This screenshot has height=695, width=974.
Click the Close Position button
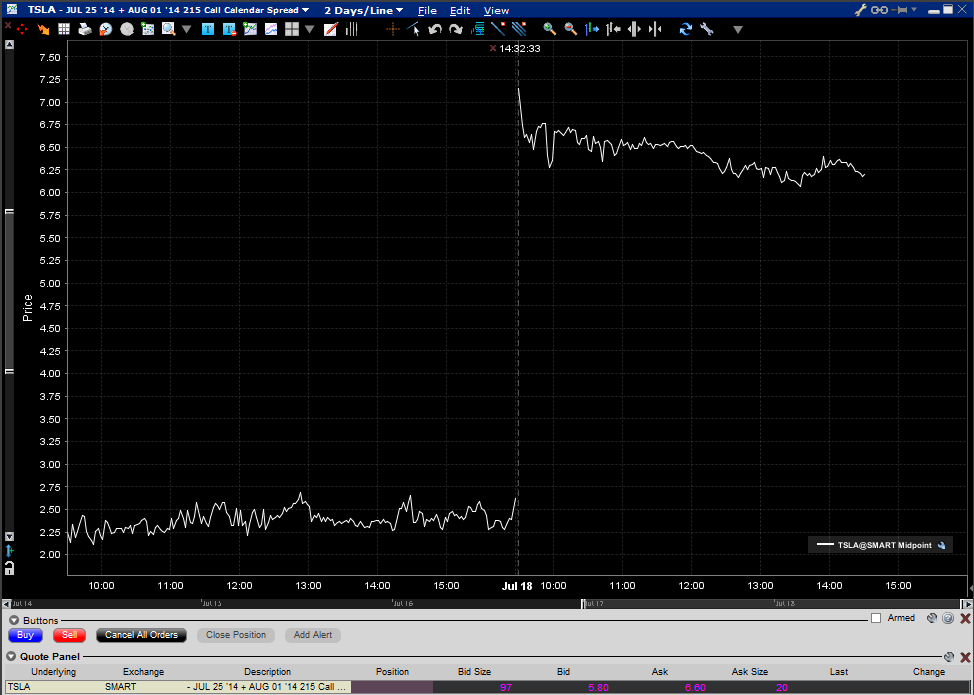[236, 635]
